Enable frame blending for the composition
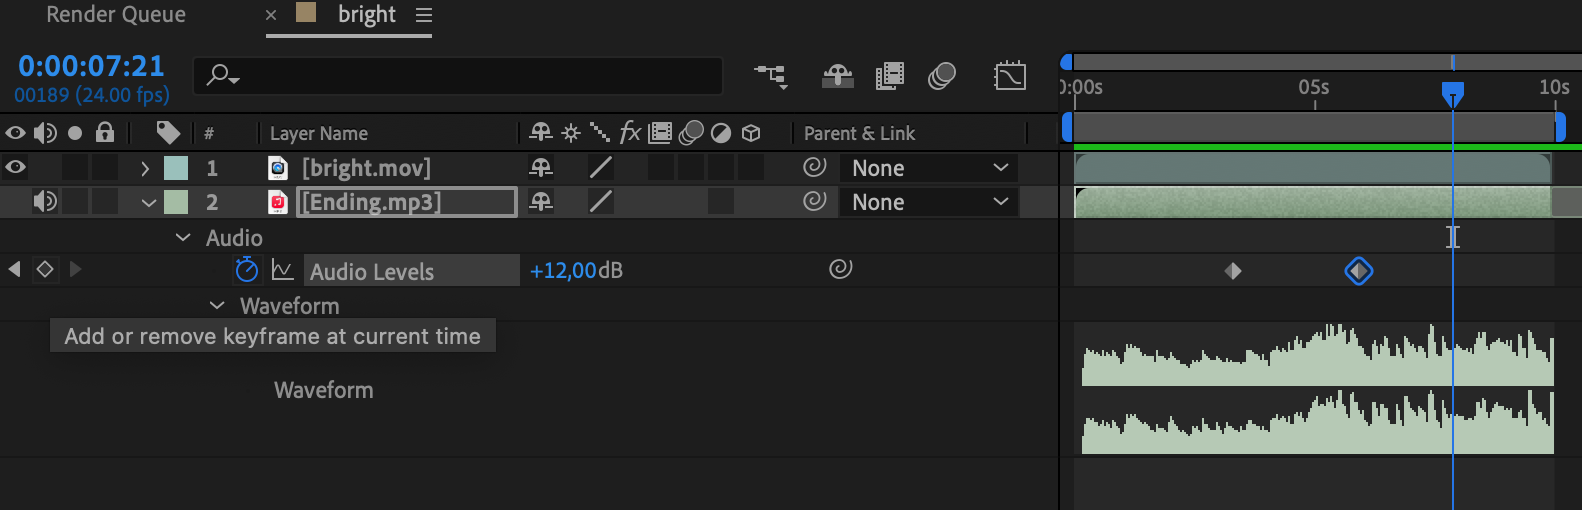This screenshot has width=1582, height=510. [x=889, y=76]
